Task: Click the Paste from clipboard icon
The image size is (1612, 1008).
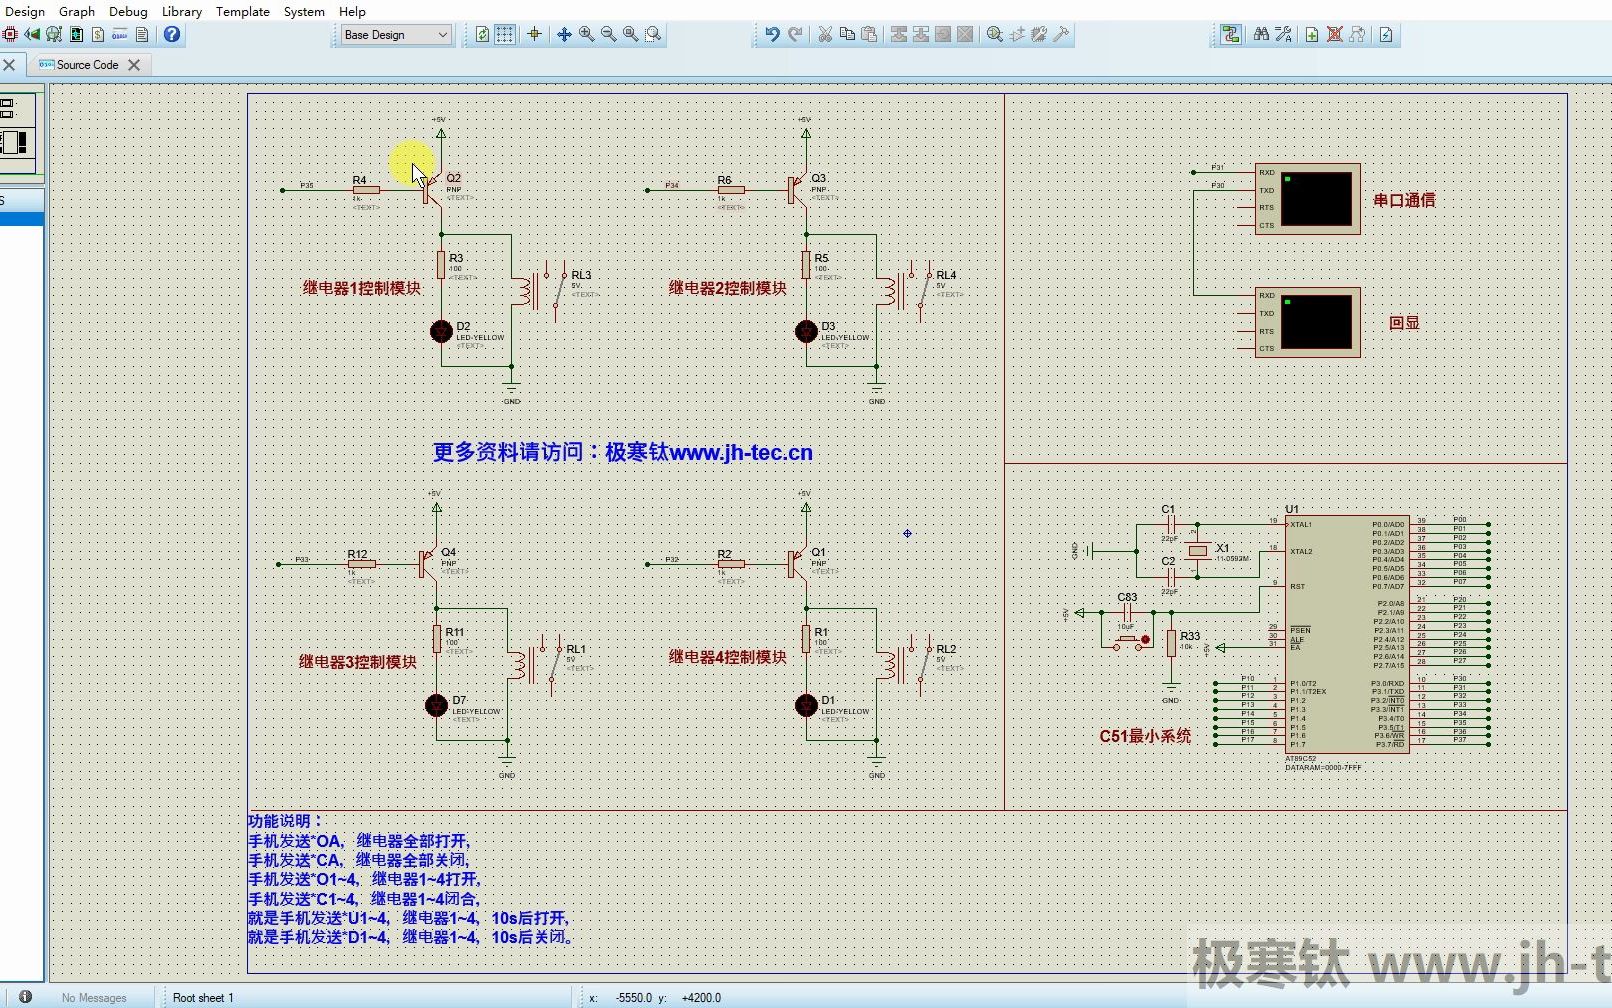Action: [x=869, y=34]
